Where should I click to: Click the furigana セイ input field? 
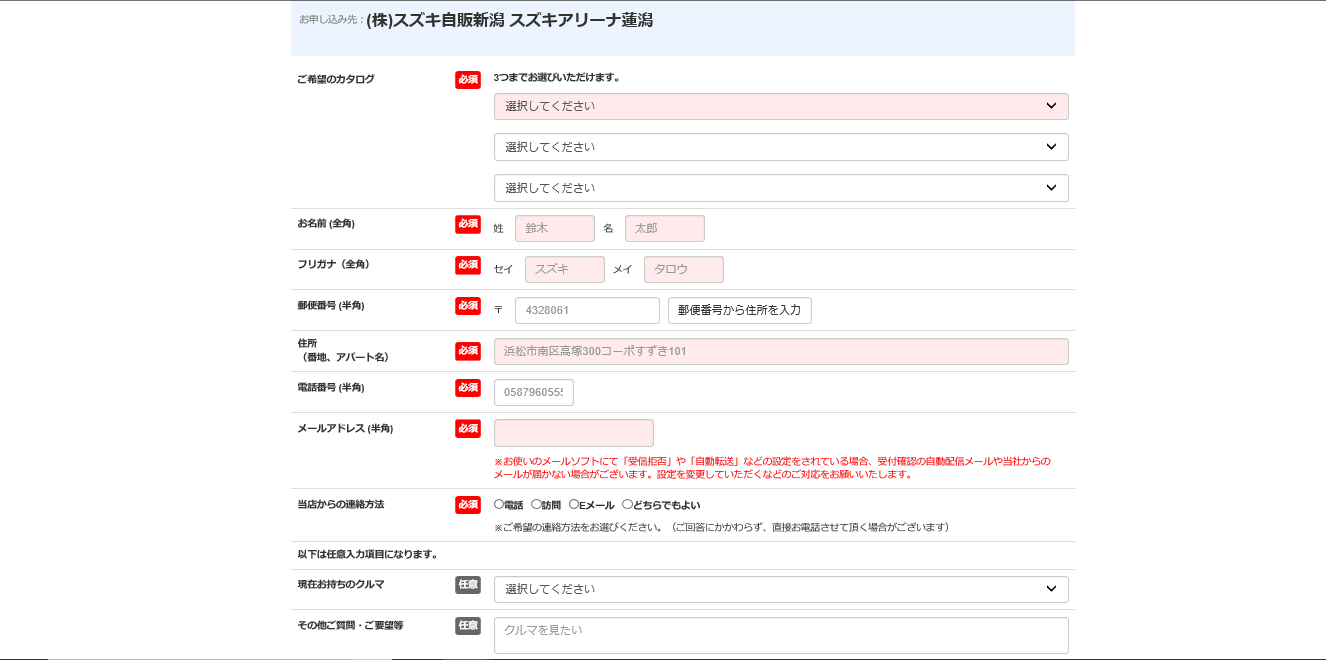564,269
